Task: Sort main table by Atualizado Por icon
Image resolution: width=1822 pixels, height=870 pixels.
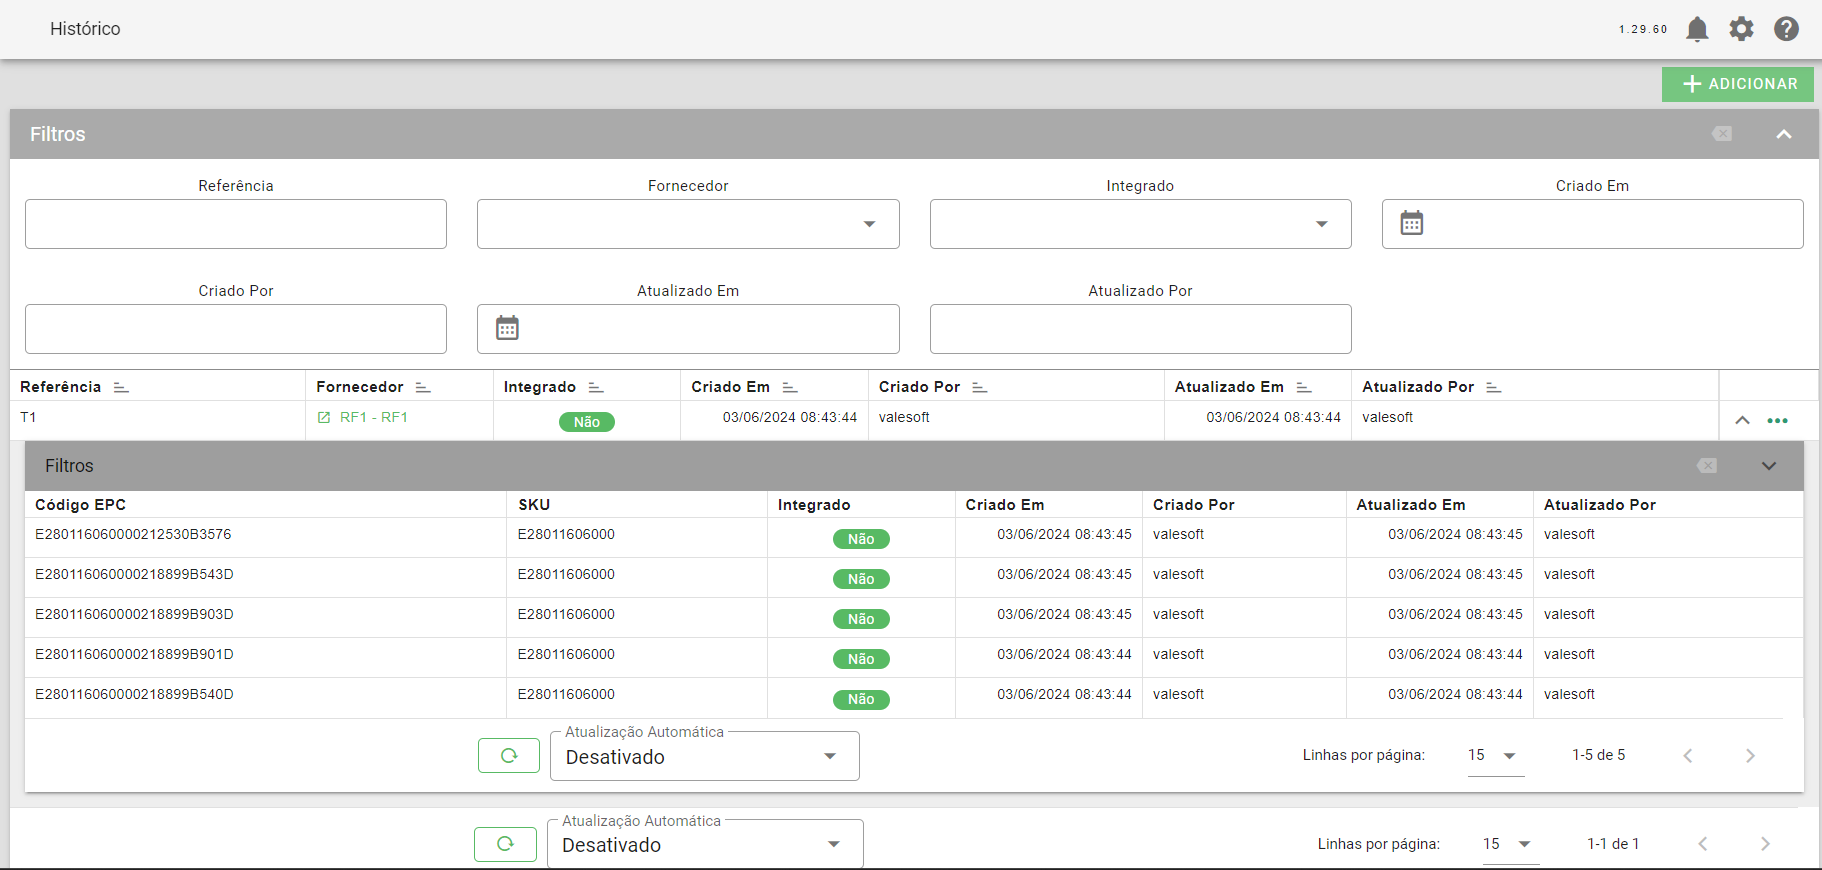Action: coord(1494,387)
